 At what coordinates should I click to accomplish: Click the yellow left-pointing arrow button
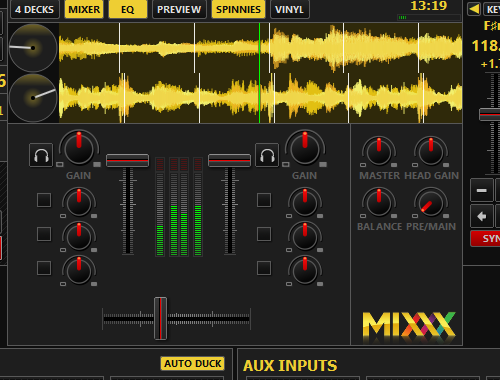pos(474,9)
